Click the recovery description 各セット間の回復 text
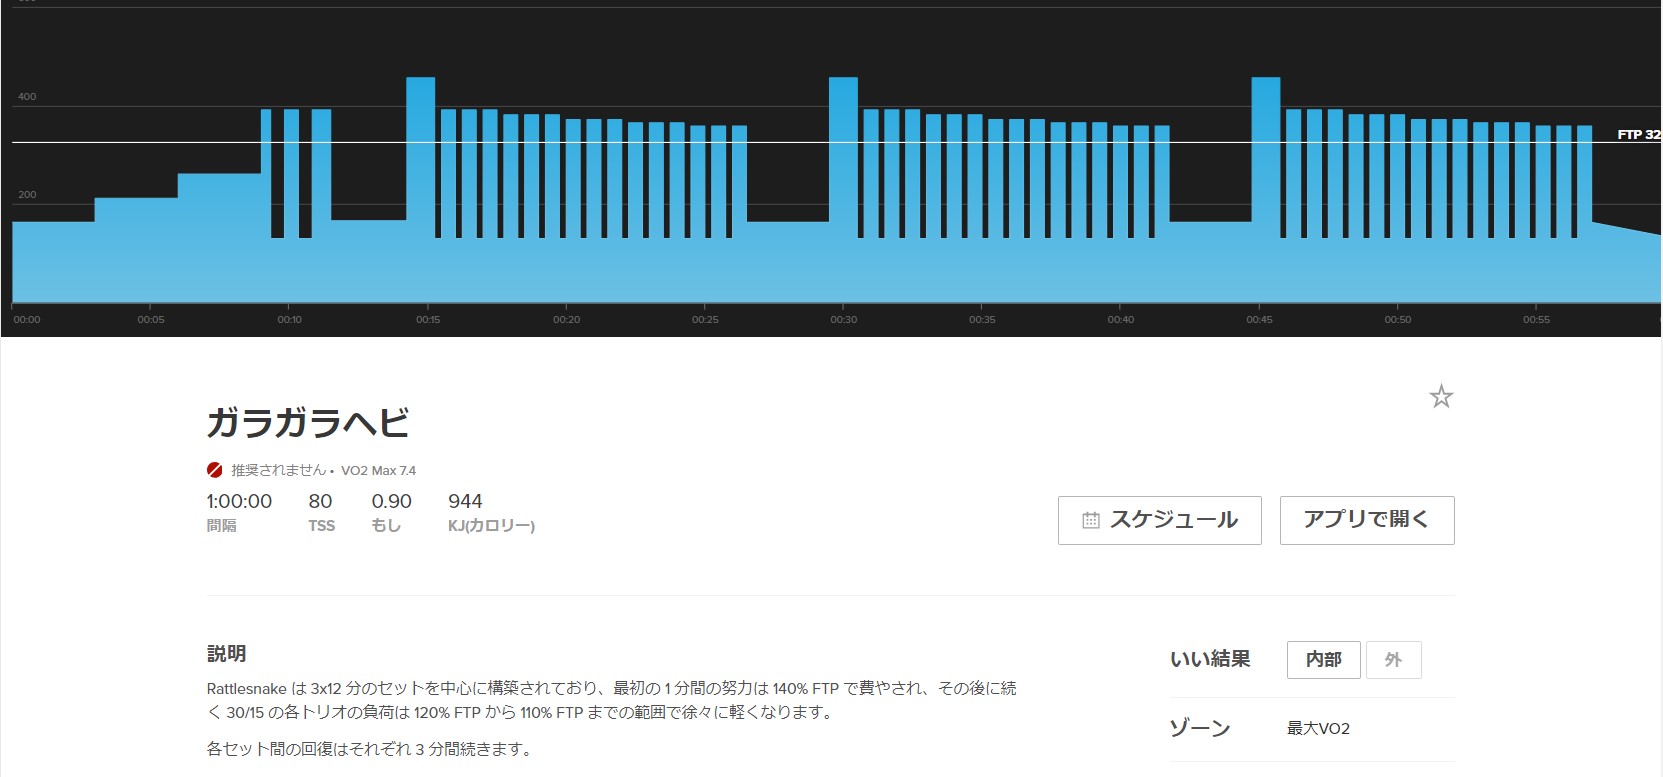Screen dimensions: 1663x777 coord(368,749)
